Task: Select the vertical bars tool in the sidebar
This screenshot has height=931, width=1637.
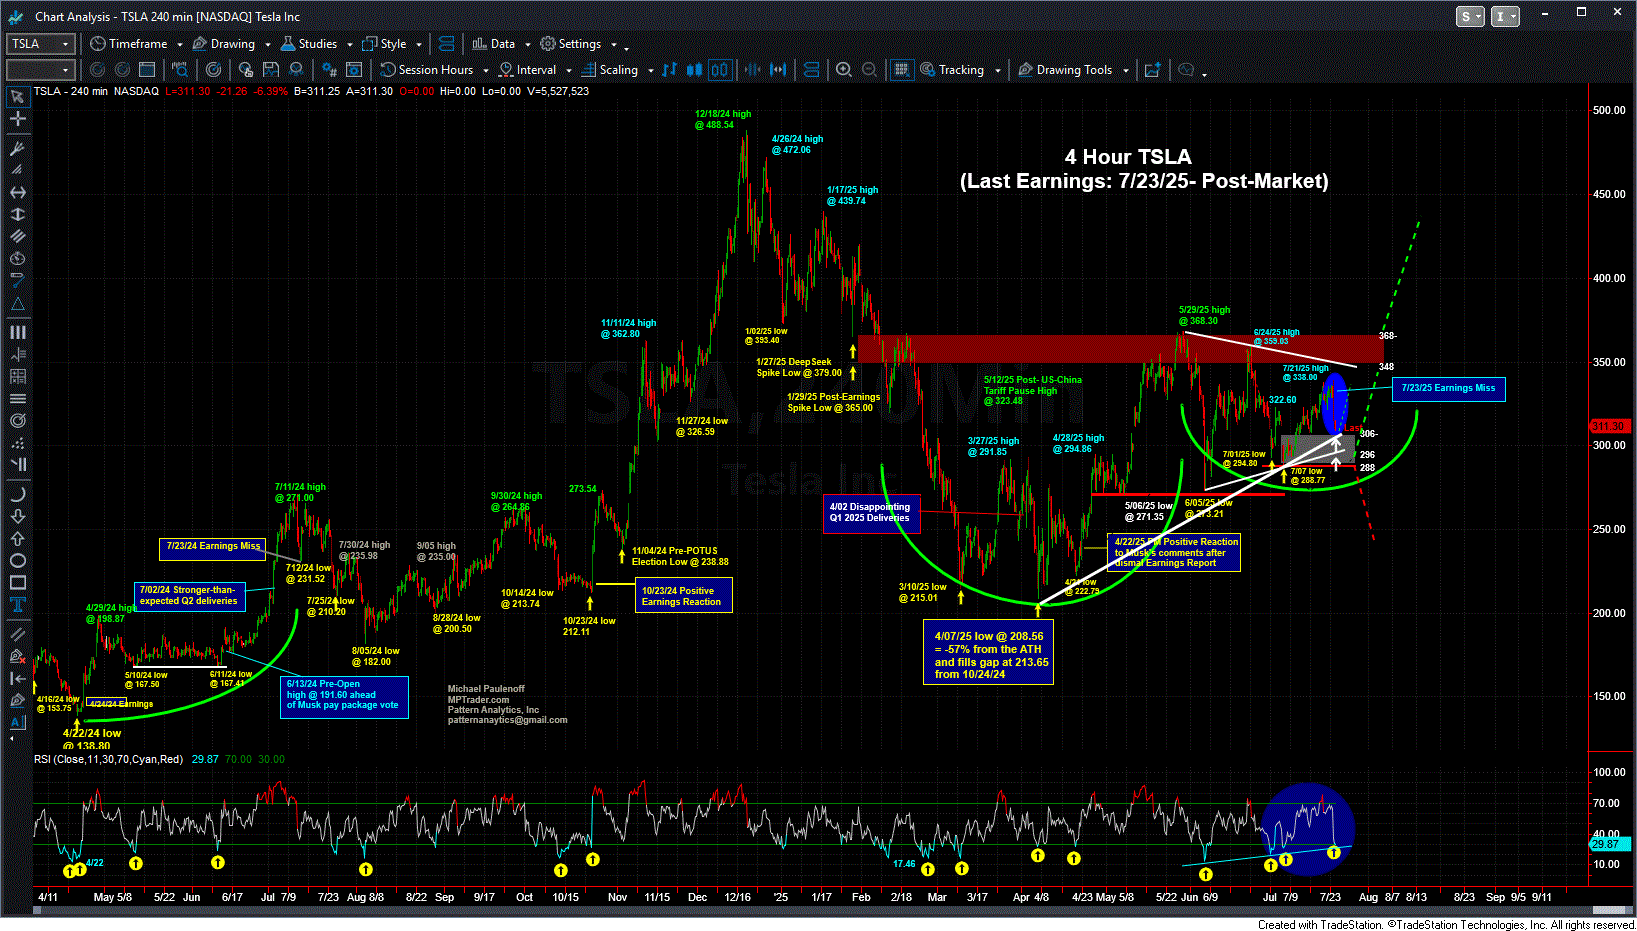Action: 17,332
